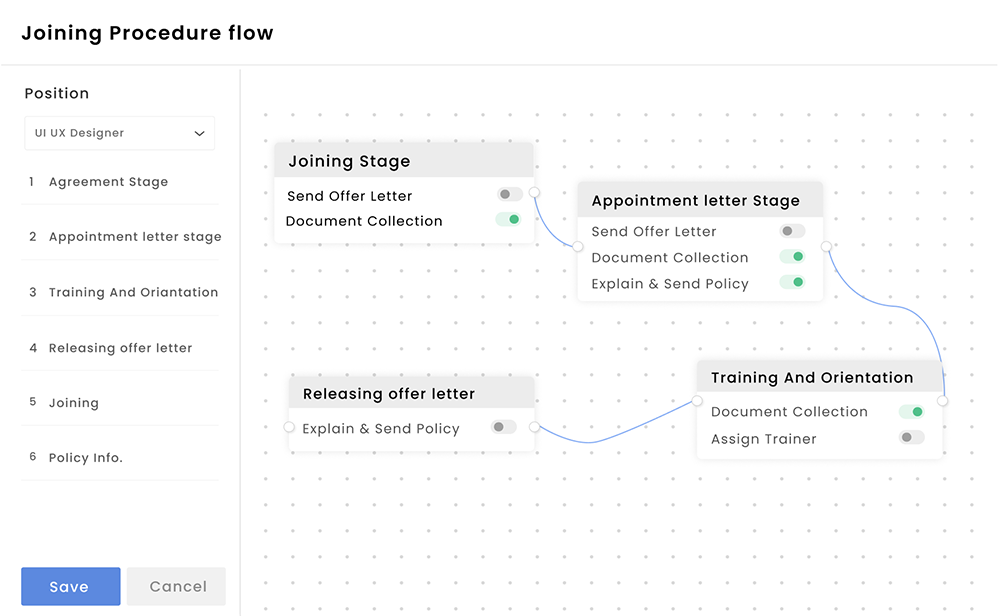The width and height of the screenshot is (1000, 616).
Task: Click the Cancel button
Action: tap(177, 587)
